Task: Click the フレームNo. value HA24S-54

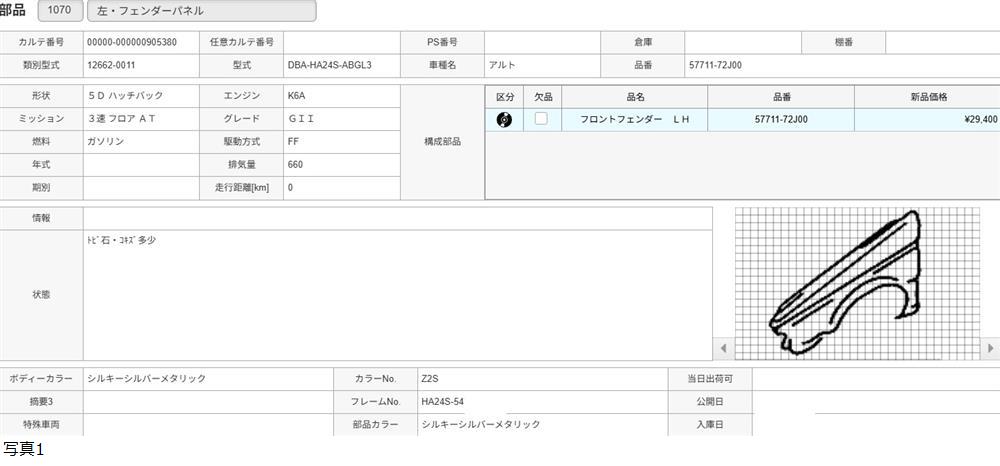Action: point(540,402)
